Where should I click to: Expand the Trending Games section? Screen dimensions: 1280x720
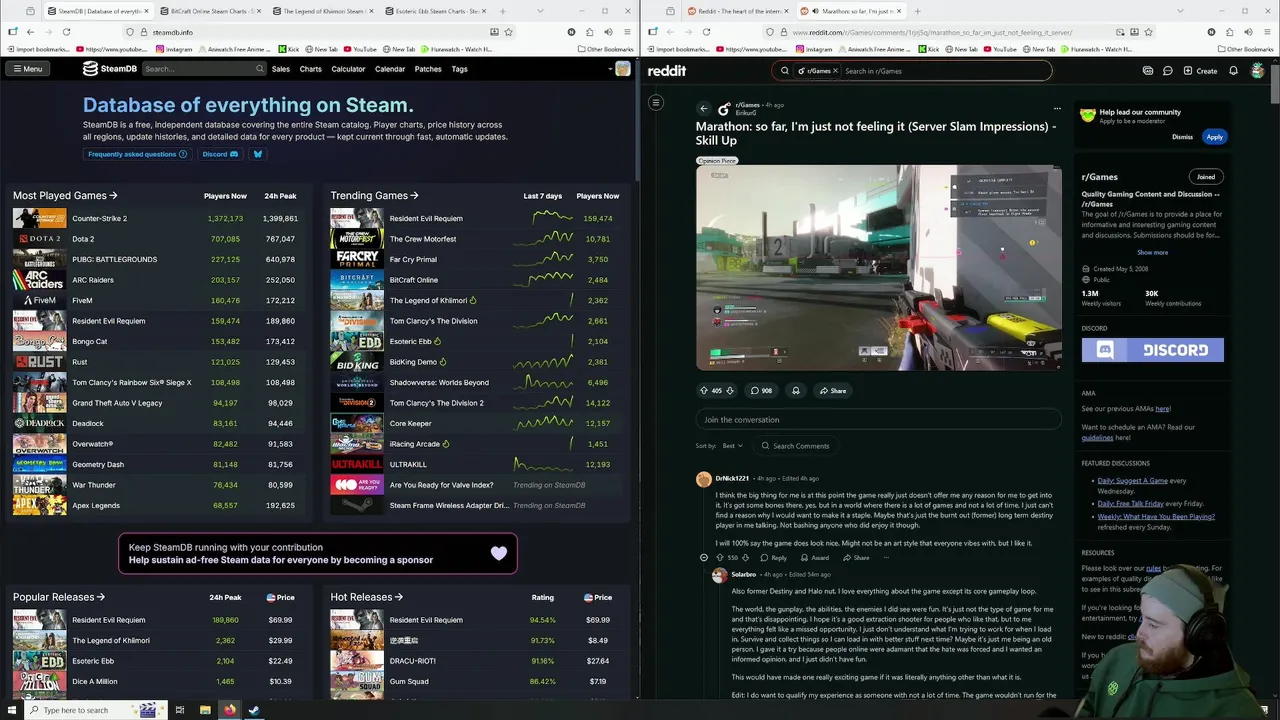[x=374, y=196]
